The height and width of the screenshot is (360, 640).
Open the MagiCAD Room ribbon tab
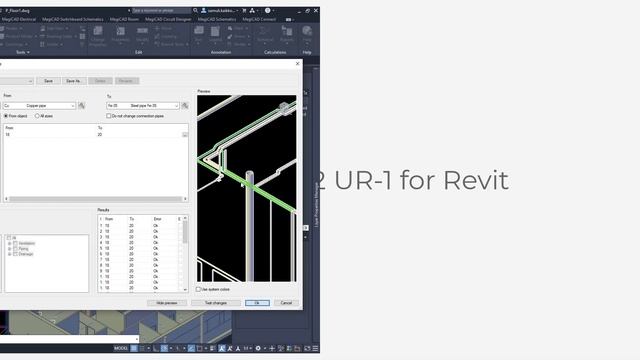[124, 19]
